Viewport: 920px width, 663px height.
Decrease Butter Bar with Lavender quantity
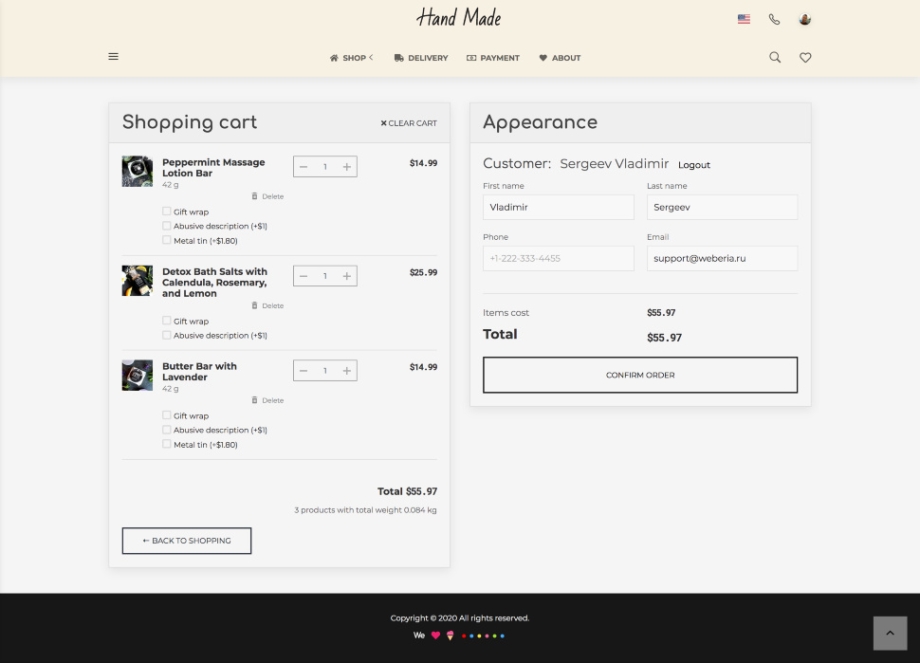304,371
